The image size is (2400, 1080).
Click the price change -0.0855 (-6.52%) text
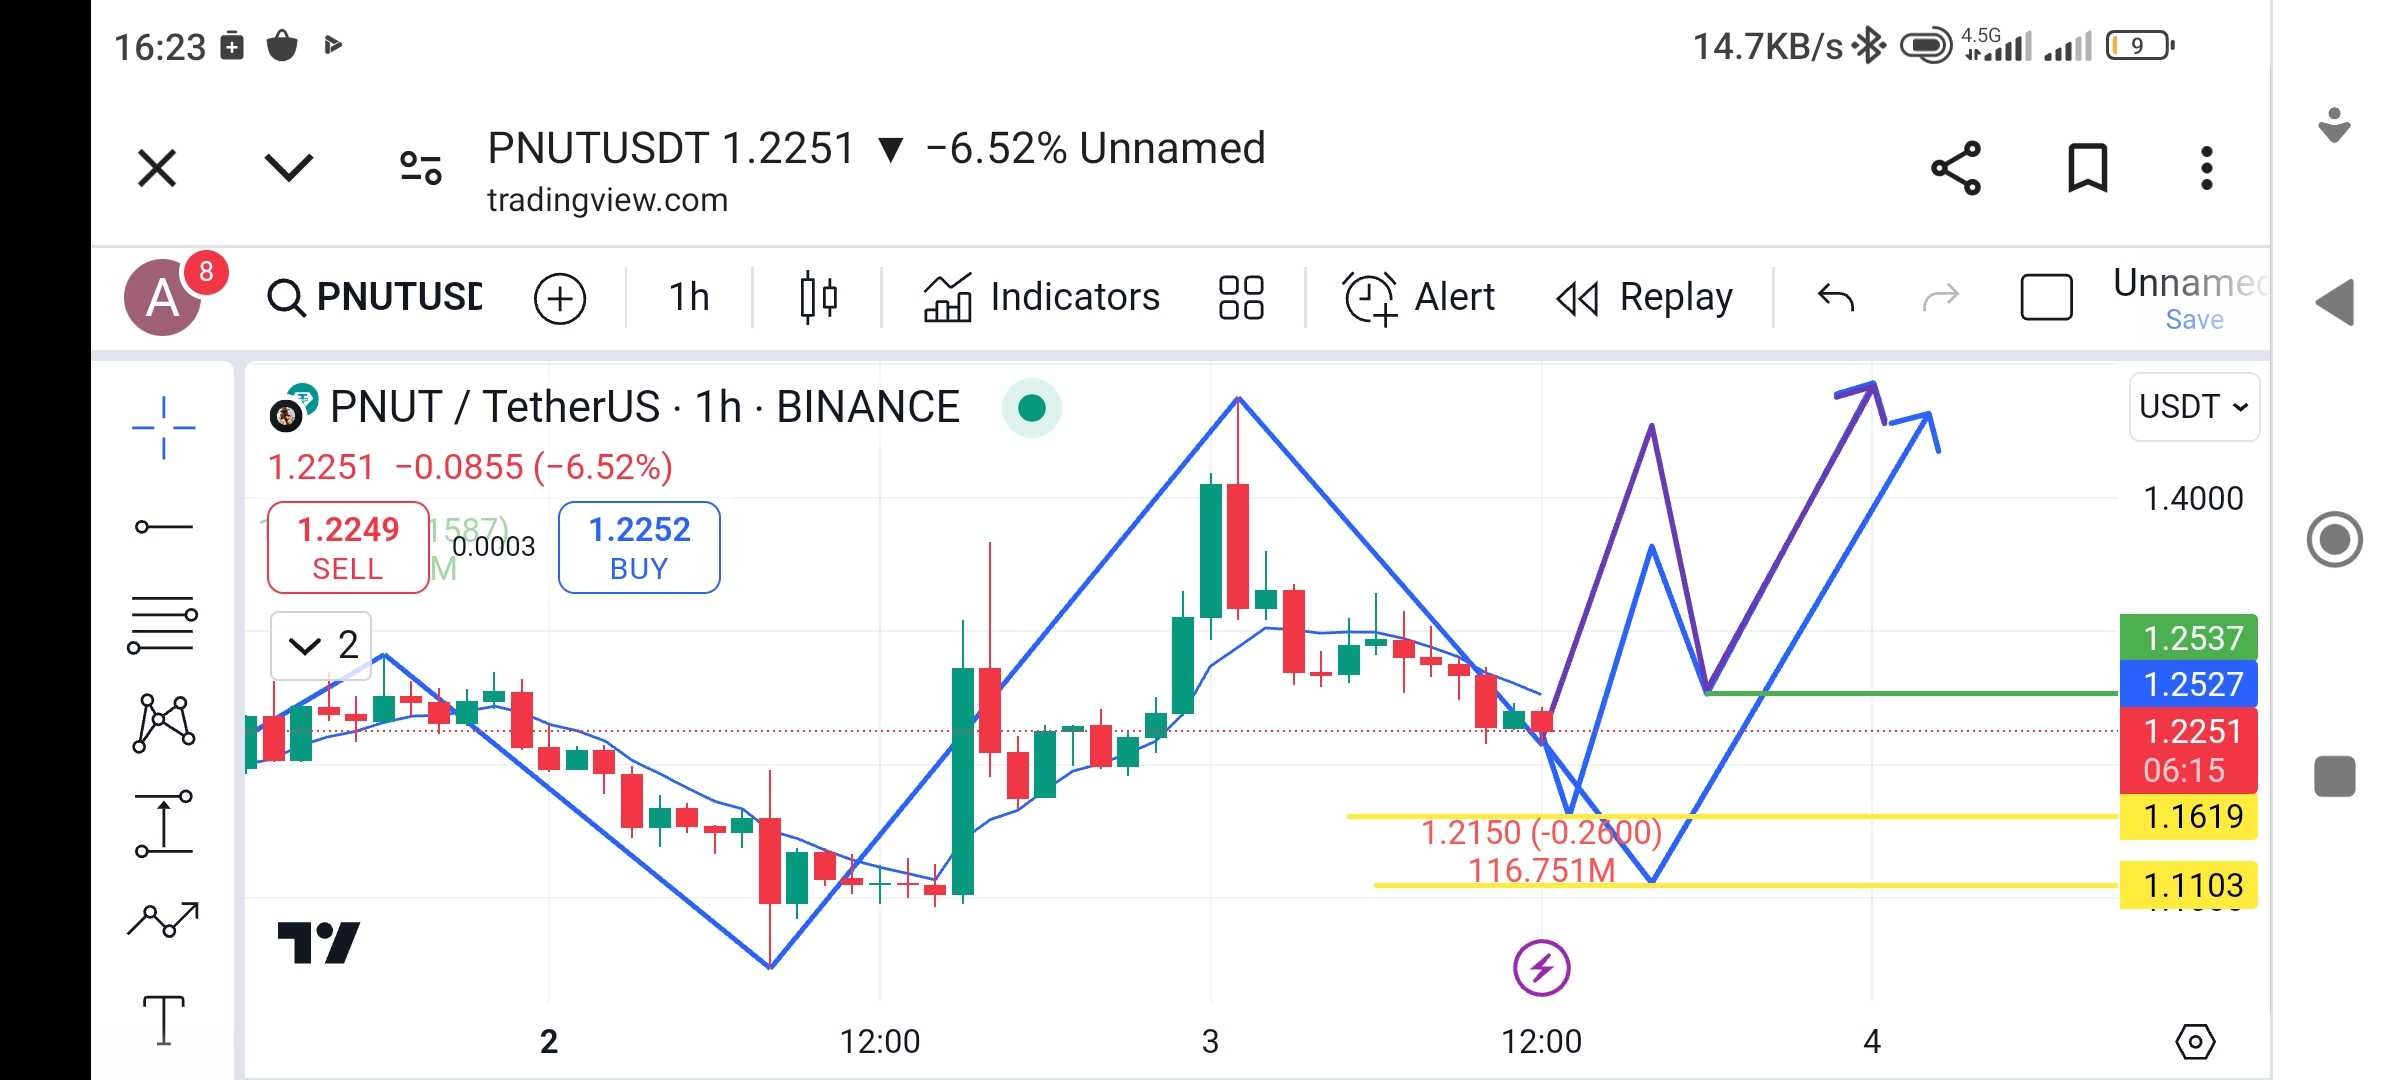533,467
